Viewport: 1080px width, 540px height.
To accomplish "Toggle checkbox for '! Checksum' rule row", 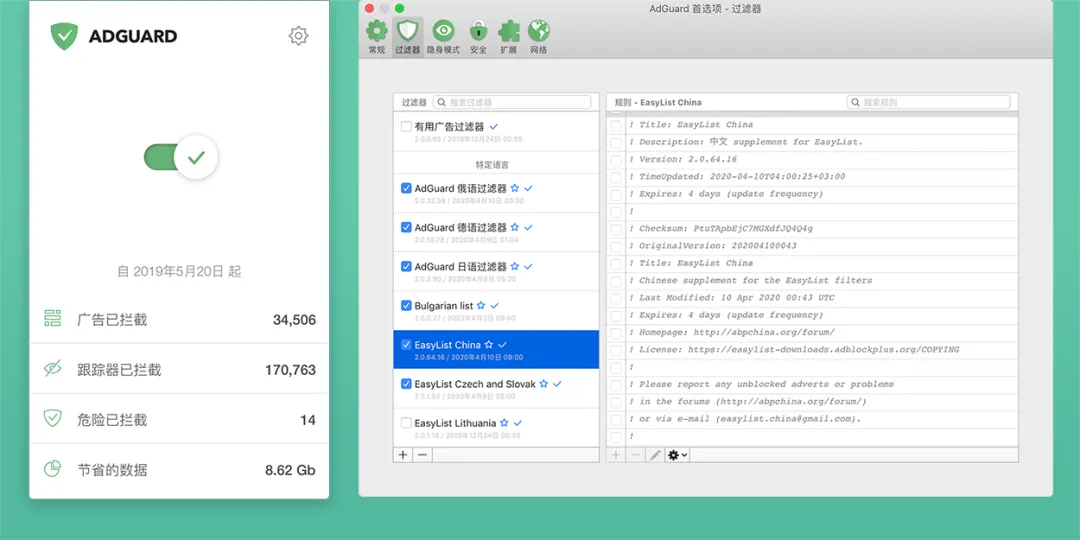I will 616,229.
